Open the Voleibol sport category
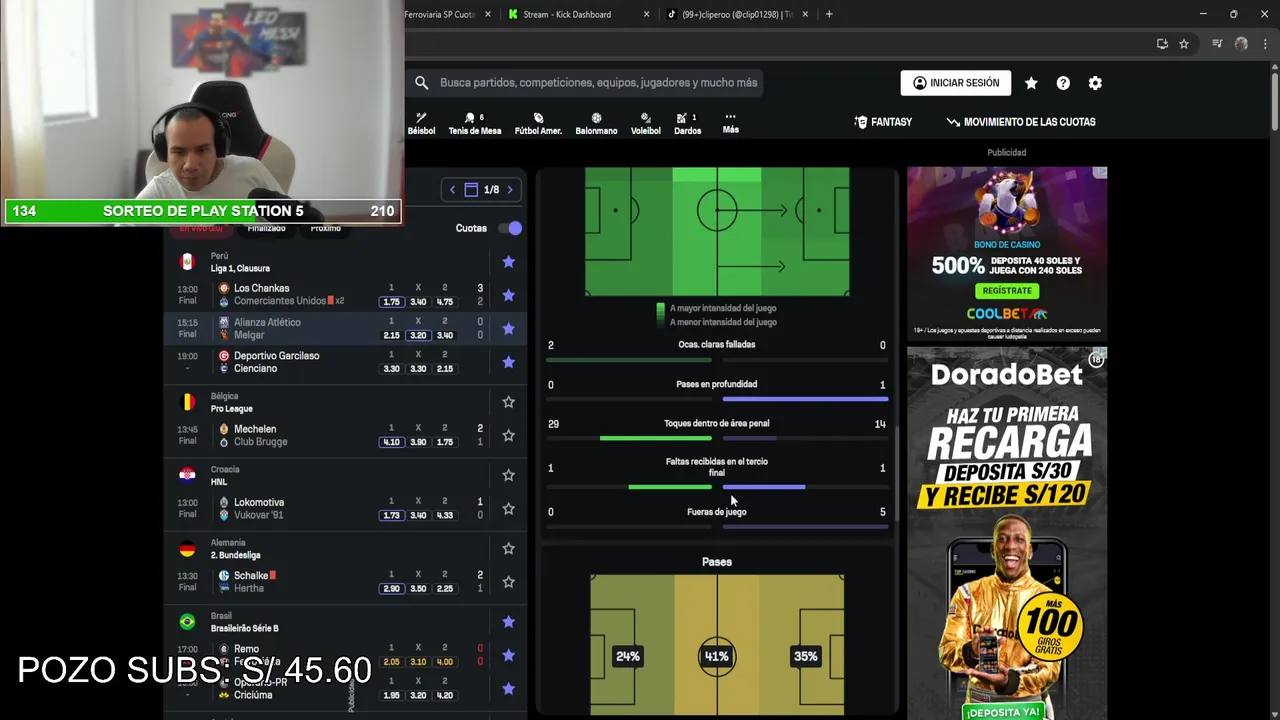Screen dimensions: 1280x720 pyautogui.click(x=645, y=123)
